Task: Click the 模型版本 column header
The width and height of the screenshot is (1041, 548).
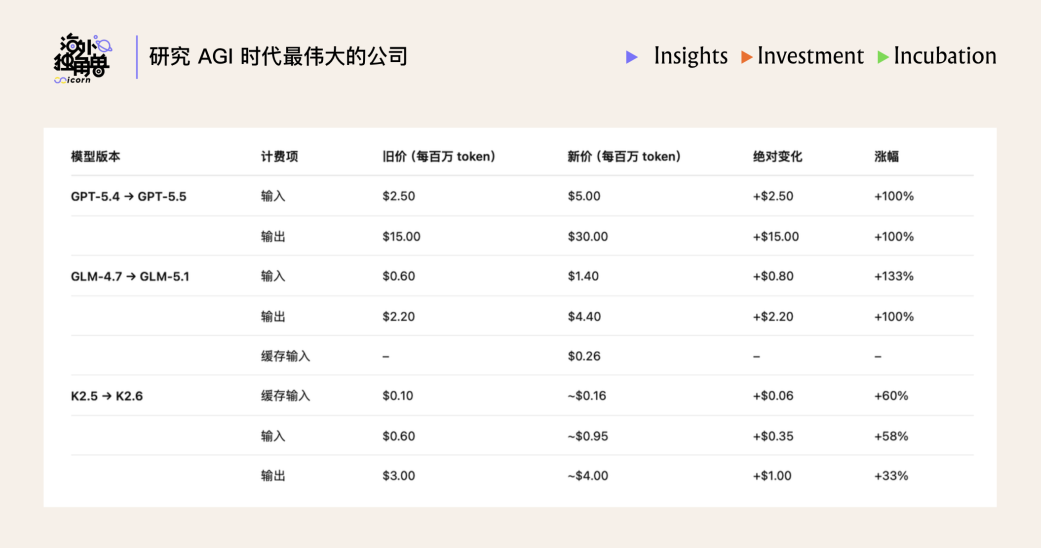Action: (96, 157)
